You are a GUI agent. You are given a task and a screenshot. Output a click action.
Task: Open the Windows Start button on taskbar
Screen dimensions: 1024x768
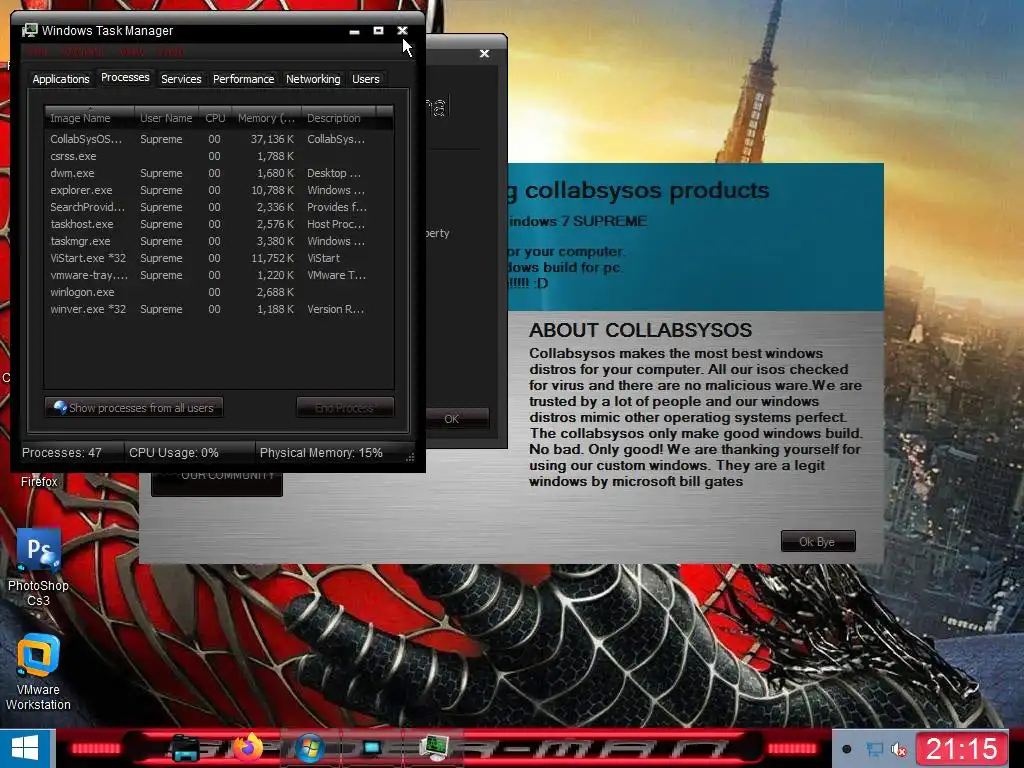click(26, 748)
